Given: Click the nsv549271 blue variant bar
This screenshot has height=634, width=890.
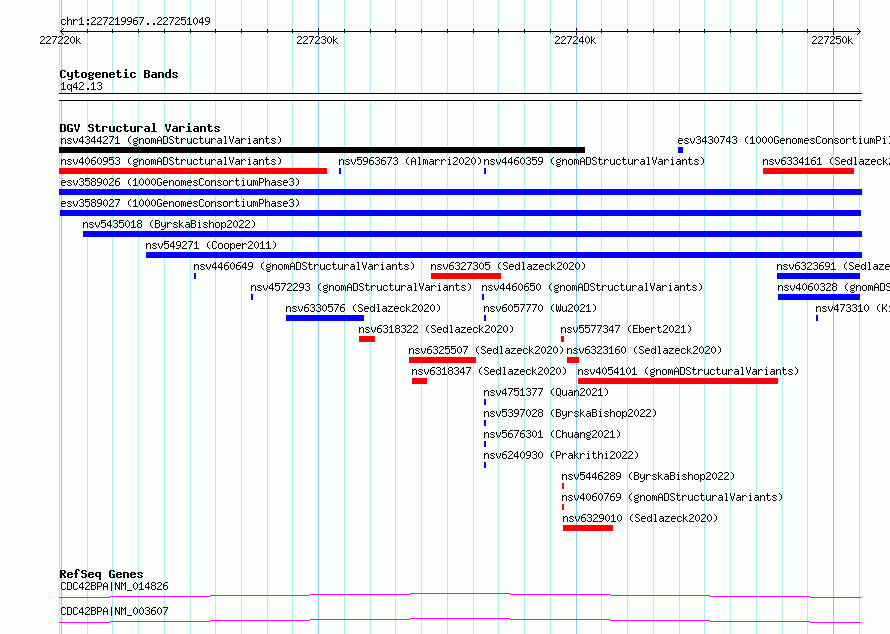Looking at the screenshot, I should point(504,255).
